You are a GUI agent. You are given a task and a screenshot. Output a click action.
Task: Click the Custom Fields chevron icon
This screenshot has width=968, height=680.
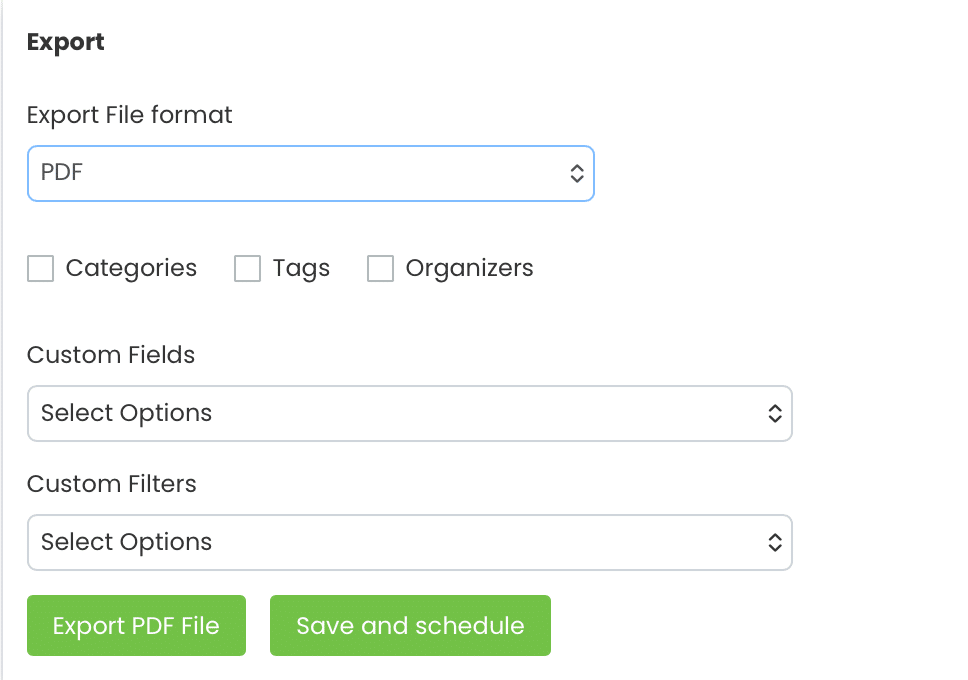pyautogui.click(x=775, y=413)
